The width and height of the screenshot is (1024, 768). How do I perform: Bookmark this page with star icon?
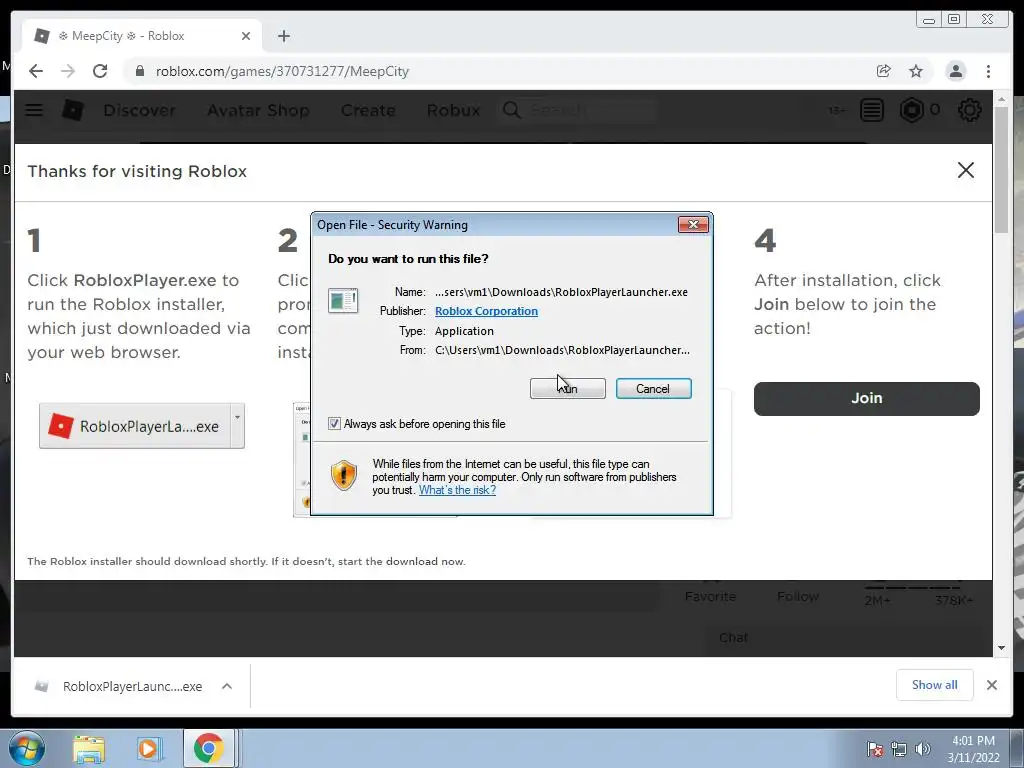(x=916, y=71)
